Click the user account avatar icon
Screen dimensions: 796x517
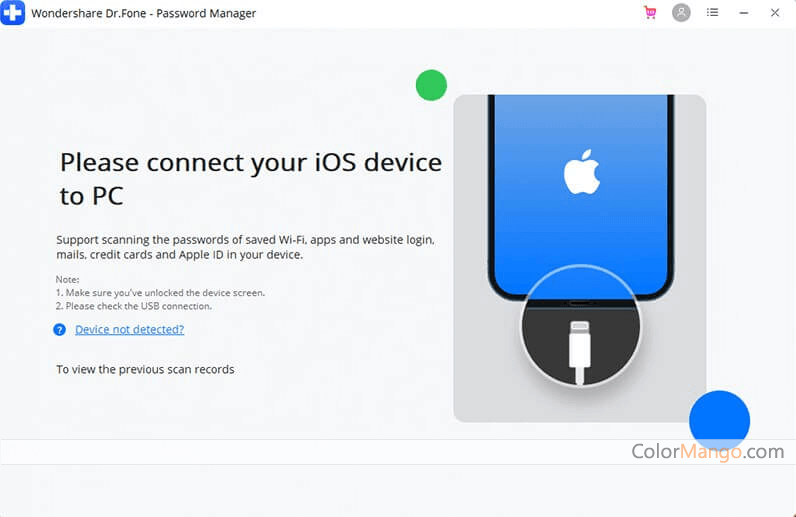(x=681, y=13)
